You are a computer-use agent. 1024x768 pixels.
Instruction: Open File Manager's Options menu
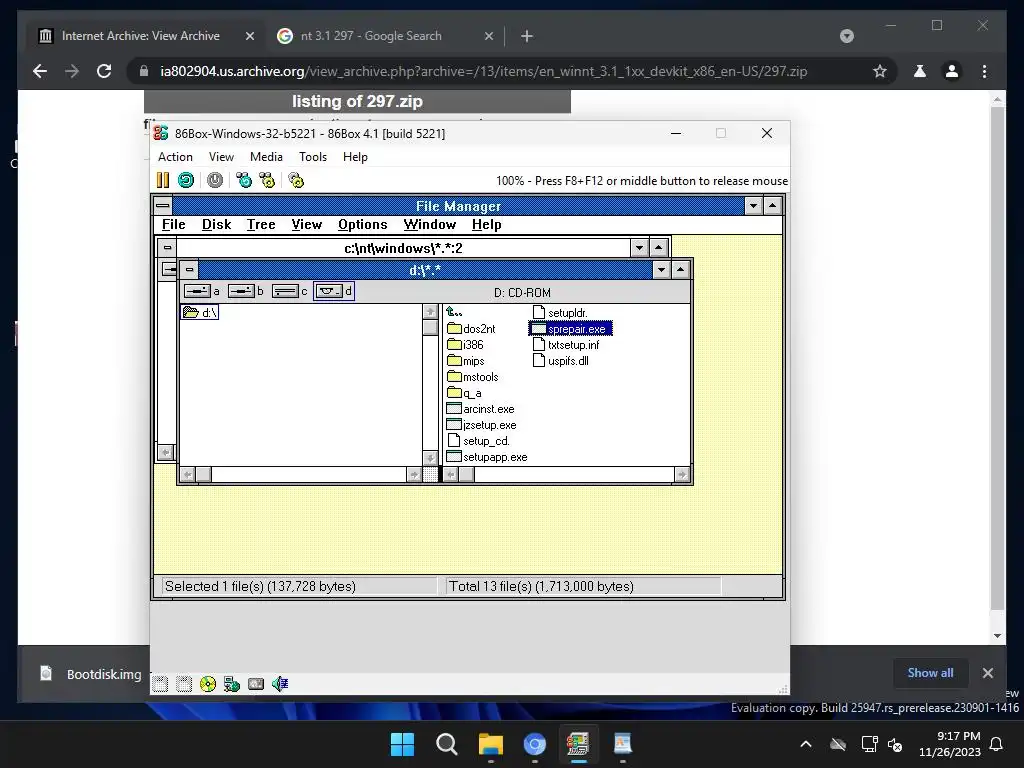[362, 225]
